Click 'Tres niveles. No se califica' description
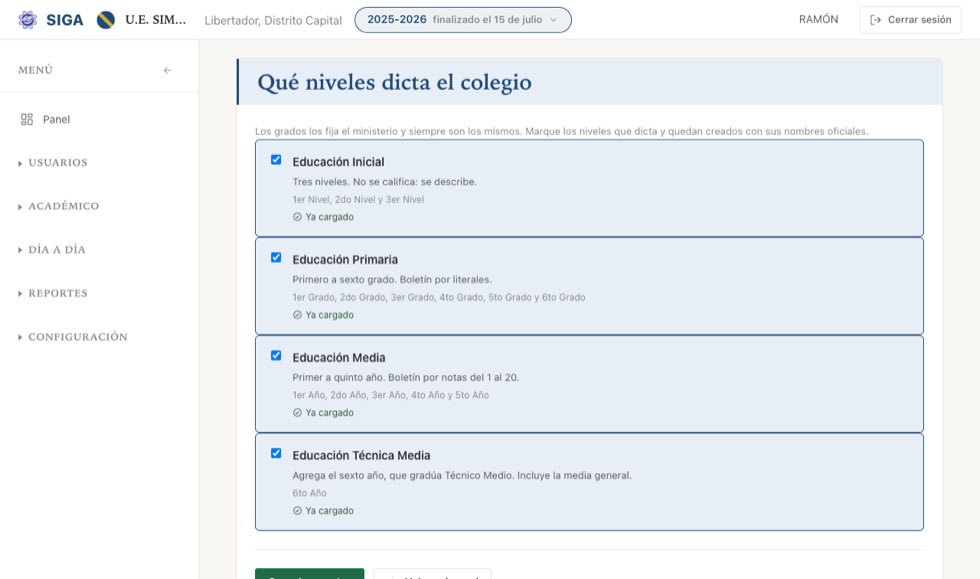The height and width of the screenshot is (579, 980). coord(384,182)
